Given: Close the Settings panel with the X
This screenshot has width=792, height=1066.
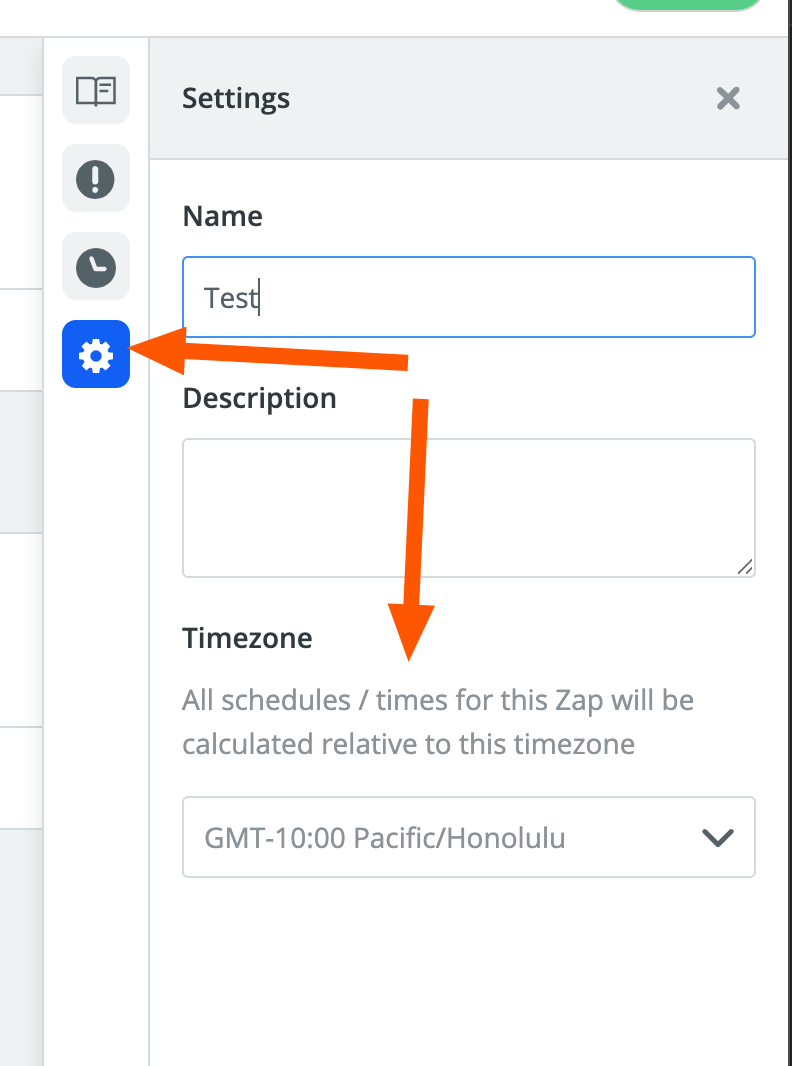Looking at the screenshot, I should pos(728,98).
